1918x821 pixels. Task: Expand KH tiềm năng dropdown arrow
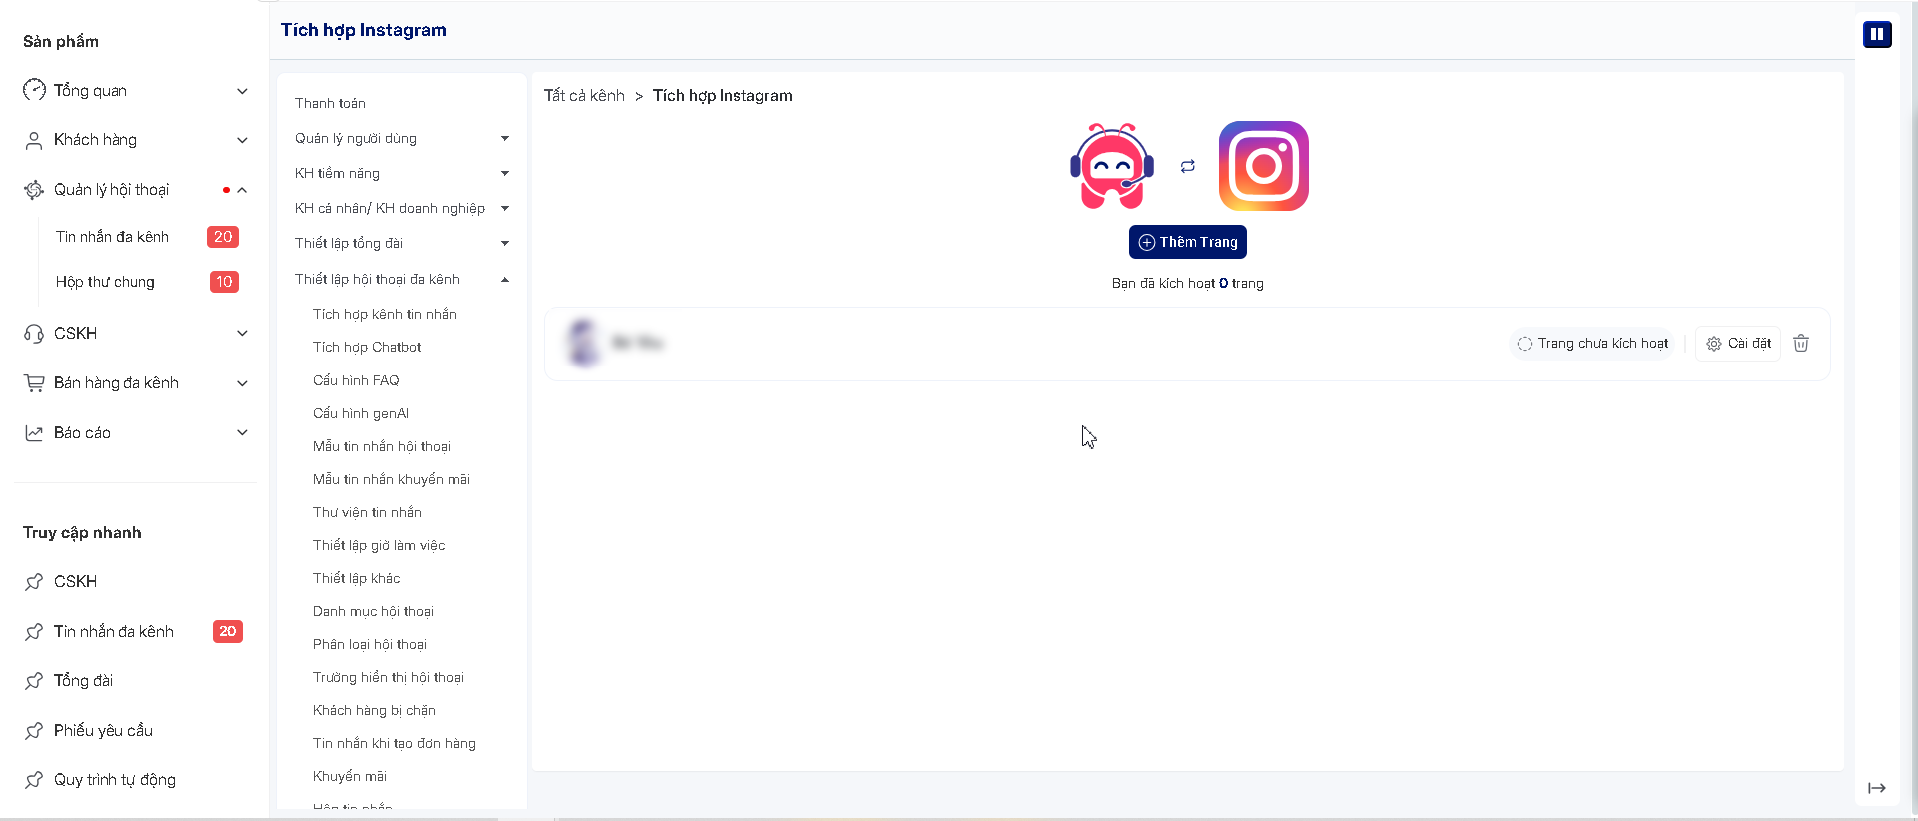coord(505,173)
